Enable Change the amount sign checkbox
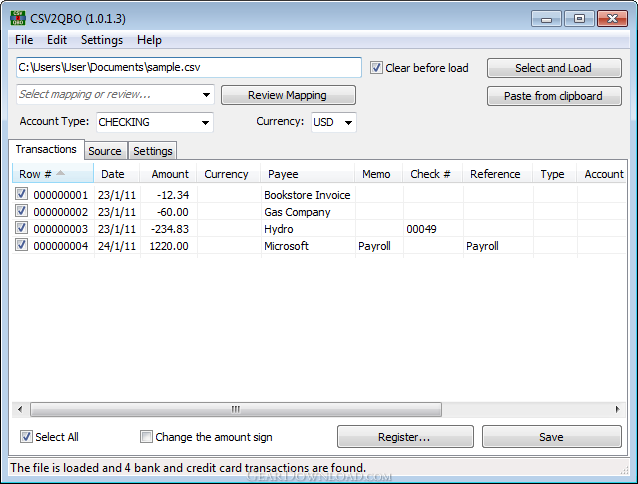Viewport: 638px width, 484px height. click(x=146, y=437)
